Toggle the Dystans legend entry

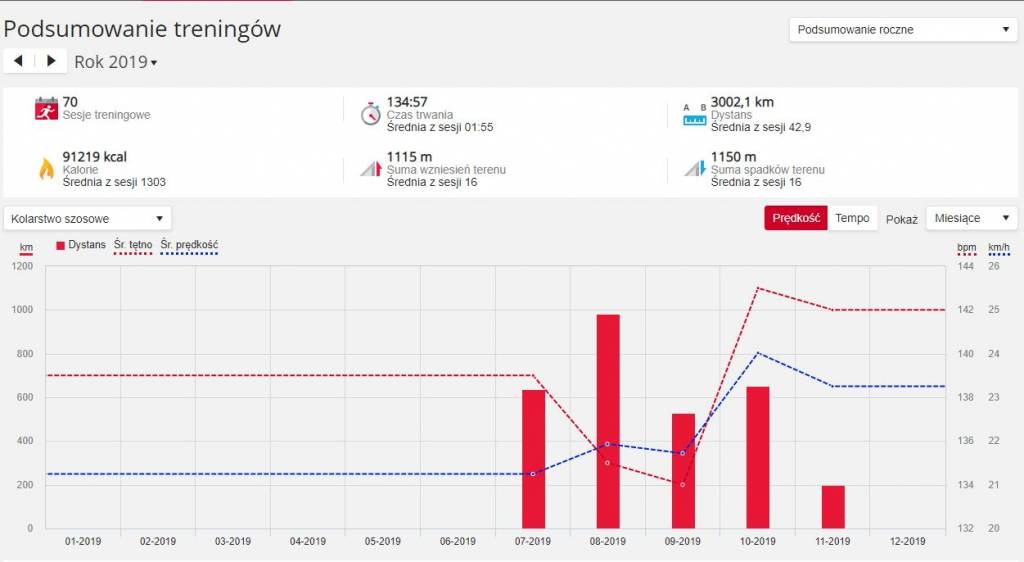81,245
